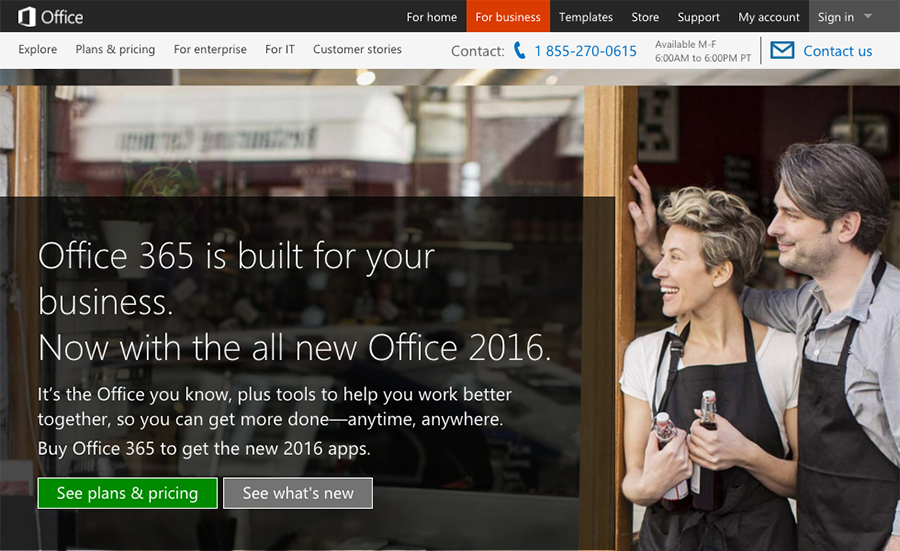This screenshot has height=551, width=900.
Task: Click the Contact us link
Action: (837, 51)
